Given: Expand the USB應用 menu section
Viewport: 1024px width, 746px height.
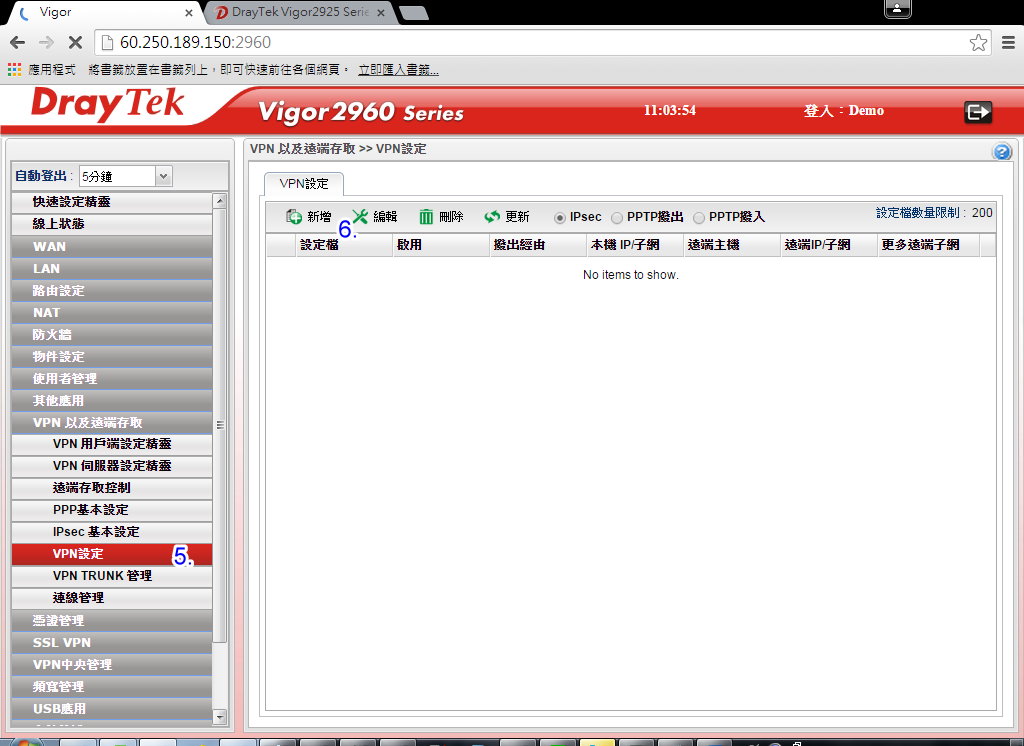Looking at the screenshot, I should coord(112,709).
